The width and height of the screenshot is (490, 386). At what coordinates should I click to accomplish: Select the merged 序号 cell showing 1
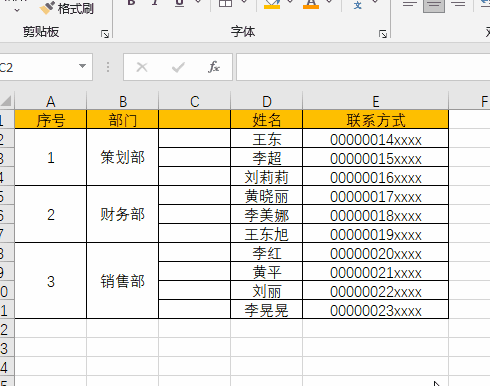click(x=51, y=157)
